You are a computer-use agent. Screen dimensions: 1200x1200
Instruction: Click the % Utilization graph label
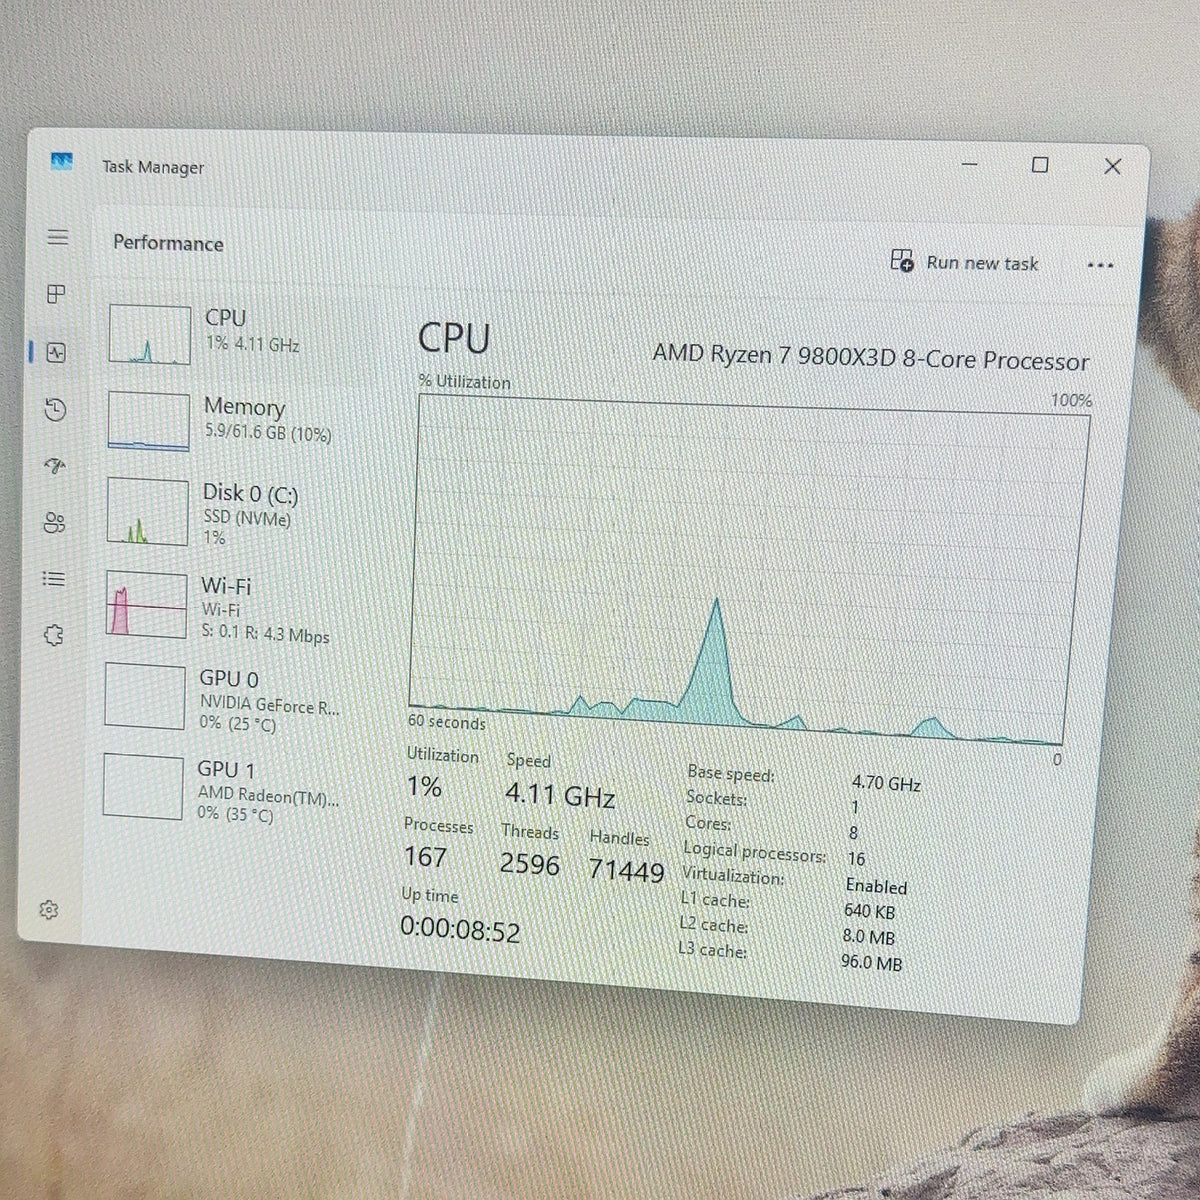pyautogui.click(x=464, y=381)
